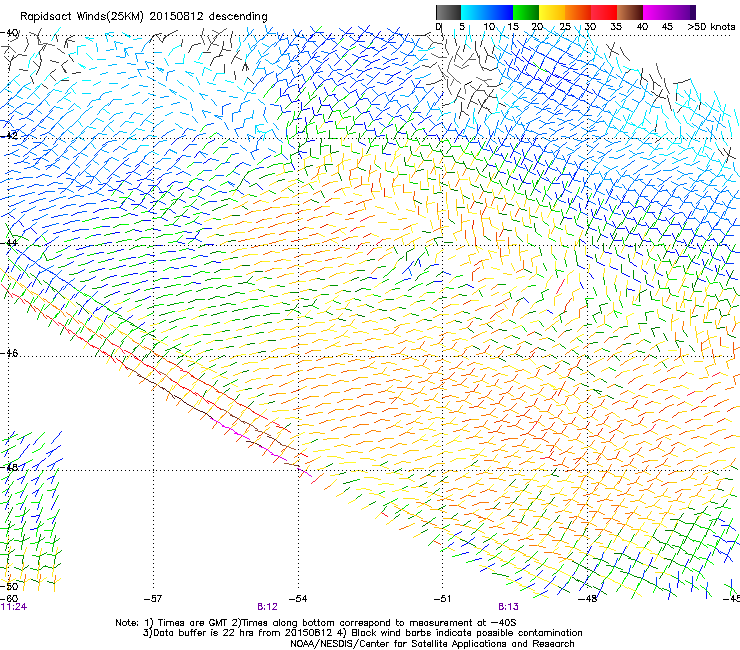Click the '25' label under the color legend
740x650 pixels.
point(564,27)
